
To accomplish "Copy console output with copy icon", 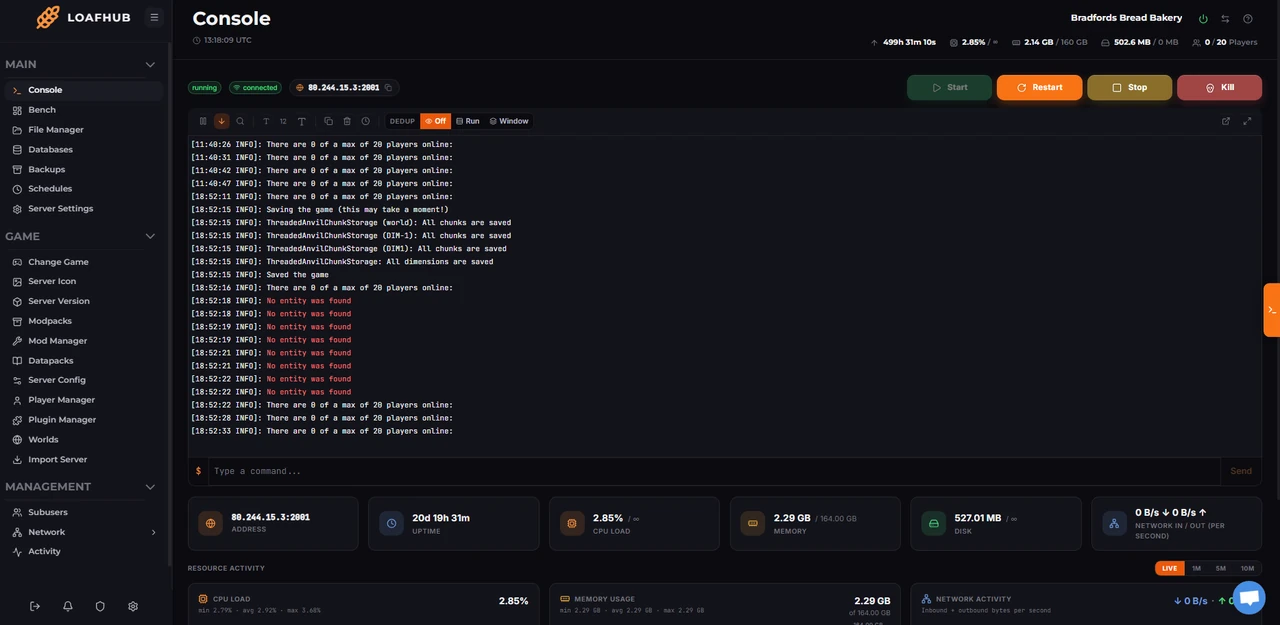I will pyautogui.click(x=328, y=121).
